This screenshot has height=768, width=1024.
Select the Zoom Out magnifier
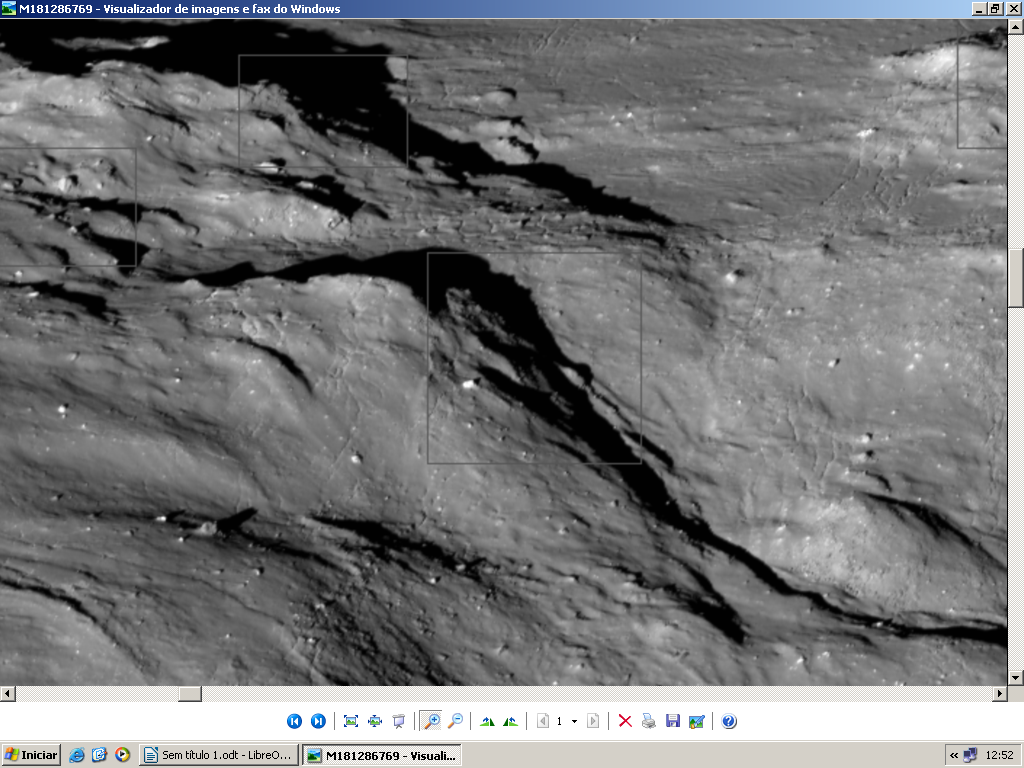pos(455,721)
